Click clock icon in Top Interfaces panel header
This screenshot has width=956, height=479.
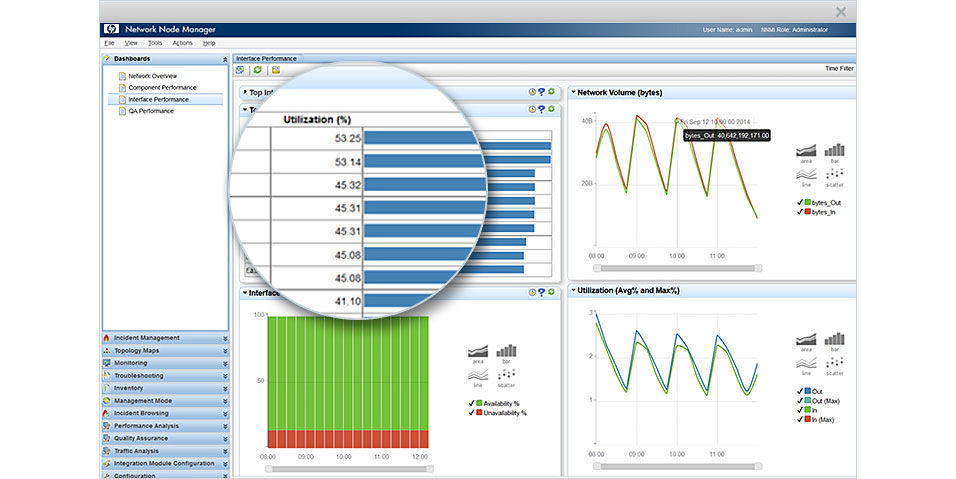(532, 92)
